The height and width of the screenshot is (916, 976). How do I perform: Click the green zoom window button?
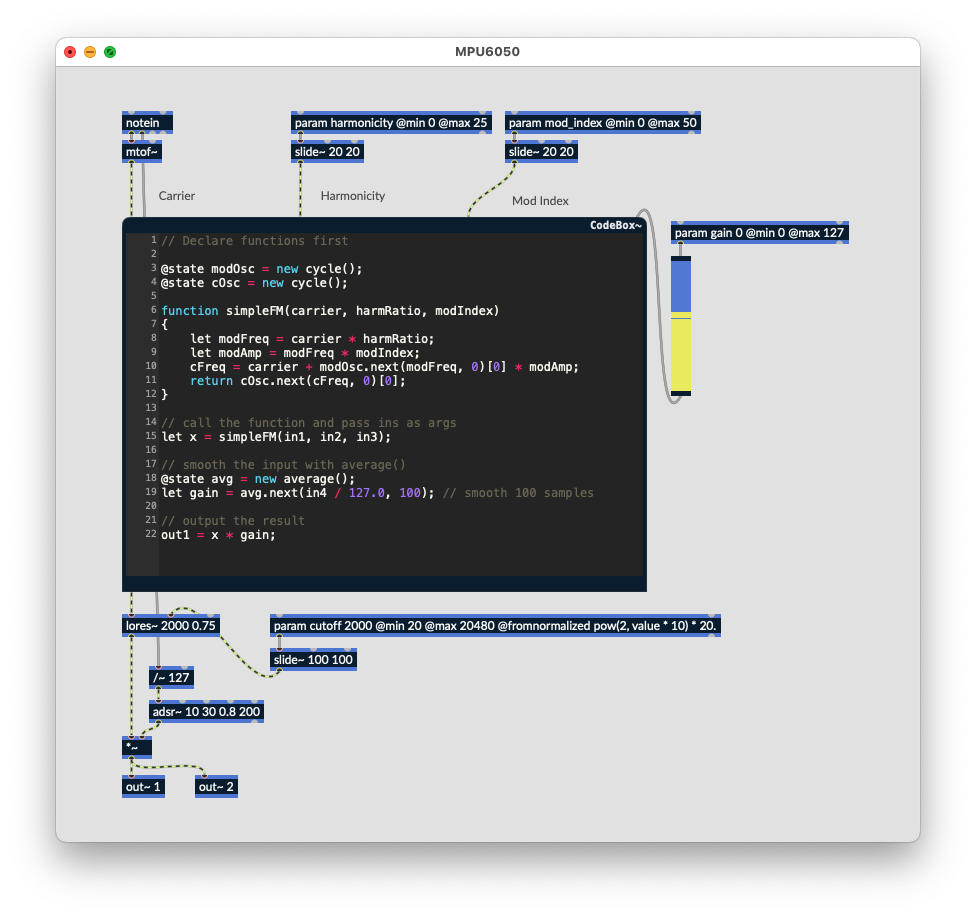pyautogui.click(x=110, y=52)
